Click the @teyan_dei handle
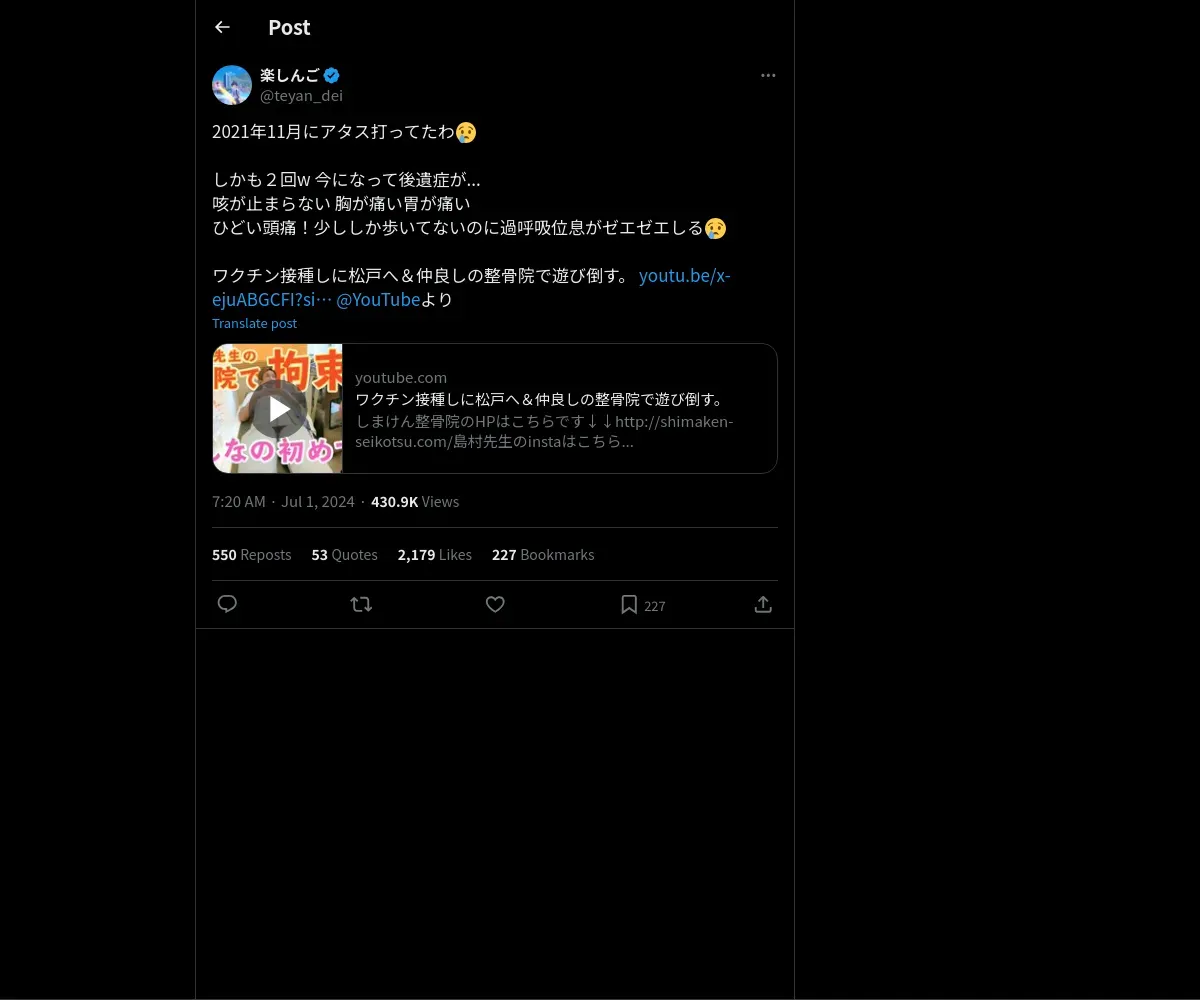 tap(301, 95)
